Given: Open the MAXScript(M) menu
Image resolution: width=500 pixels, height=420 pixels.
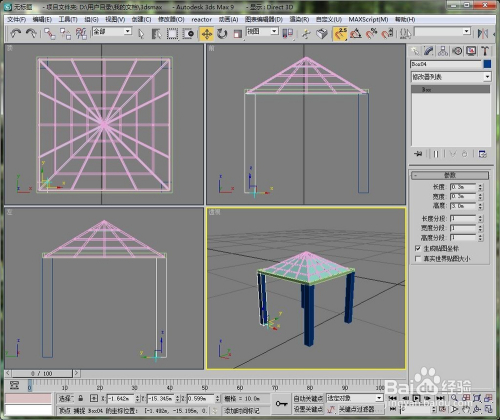Looking at the screenshot, I should pos(368,19).
